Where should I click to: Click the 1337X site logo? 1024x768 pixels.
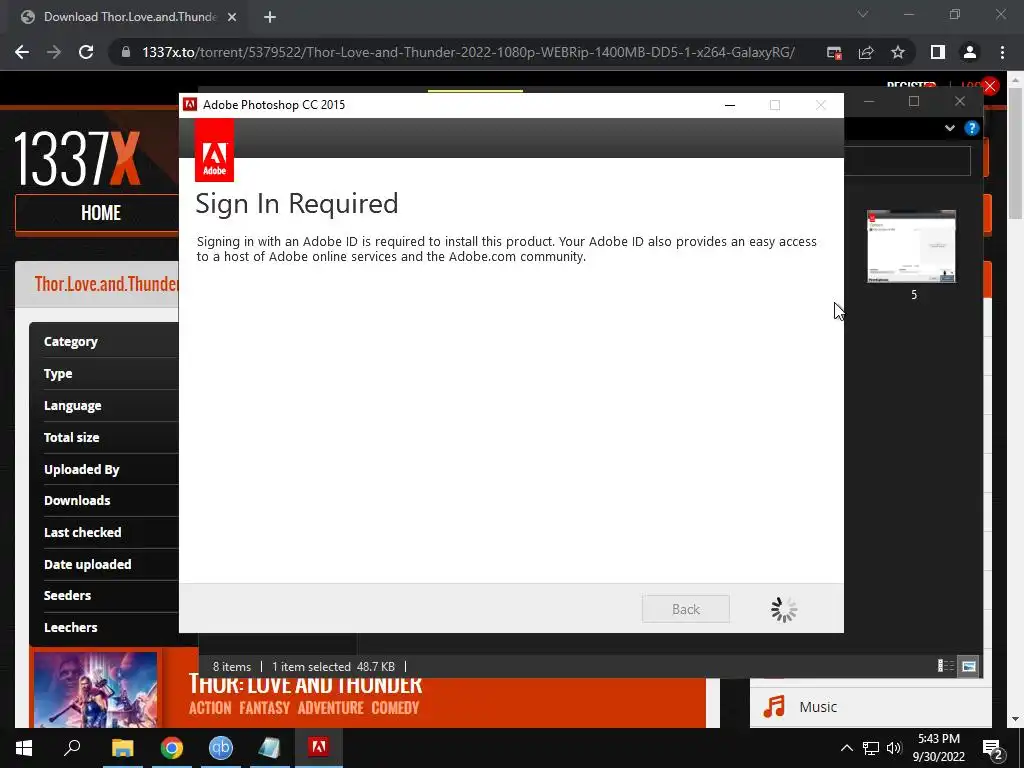tap(77, 159)
